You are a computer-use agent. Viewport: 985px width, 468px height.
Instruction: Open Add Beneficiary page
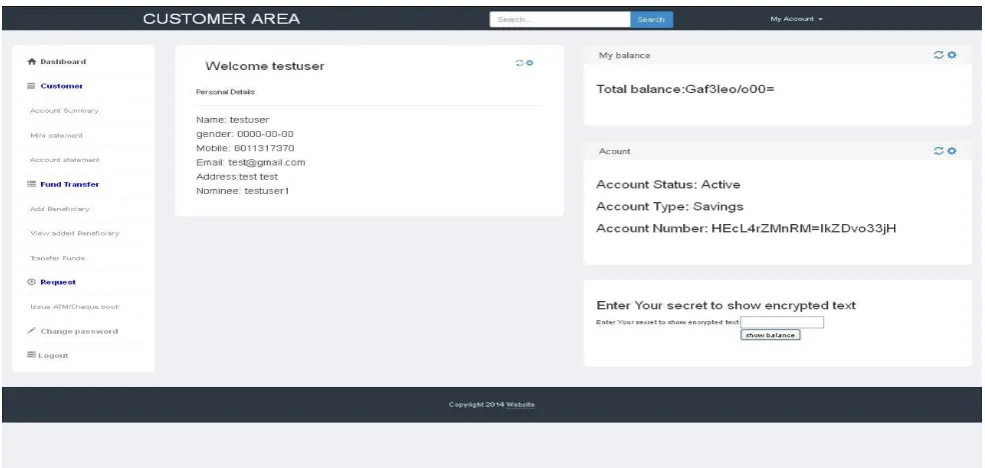[60, 209]
